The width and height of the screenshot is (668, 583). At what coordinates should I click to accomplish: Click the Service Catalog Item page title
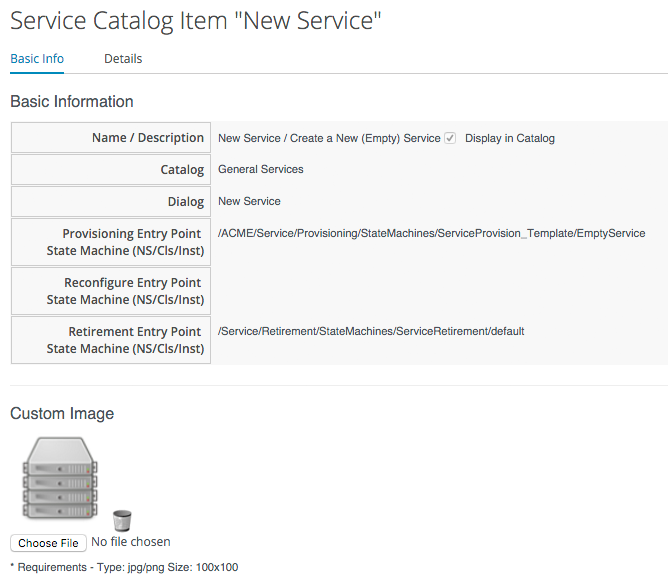(196, 20)
